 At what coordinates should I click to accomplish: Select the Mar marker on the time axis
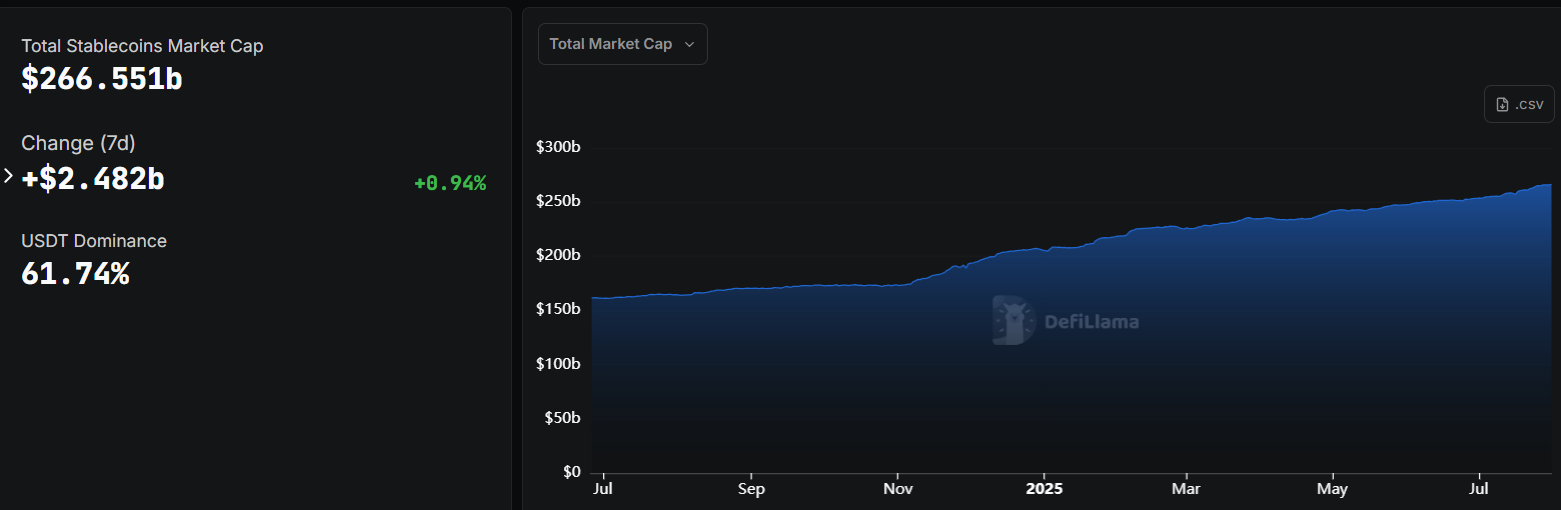point(1186,489)
